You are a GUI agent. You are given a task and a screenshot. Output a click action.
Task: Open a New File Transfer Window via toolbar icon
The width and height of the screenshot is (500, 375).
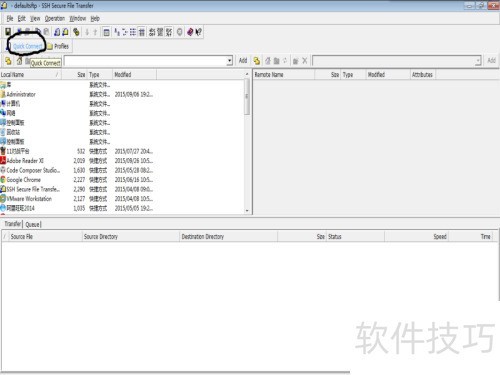(65, 32)
